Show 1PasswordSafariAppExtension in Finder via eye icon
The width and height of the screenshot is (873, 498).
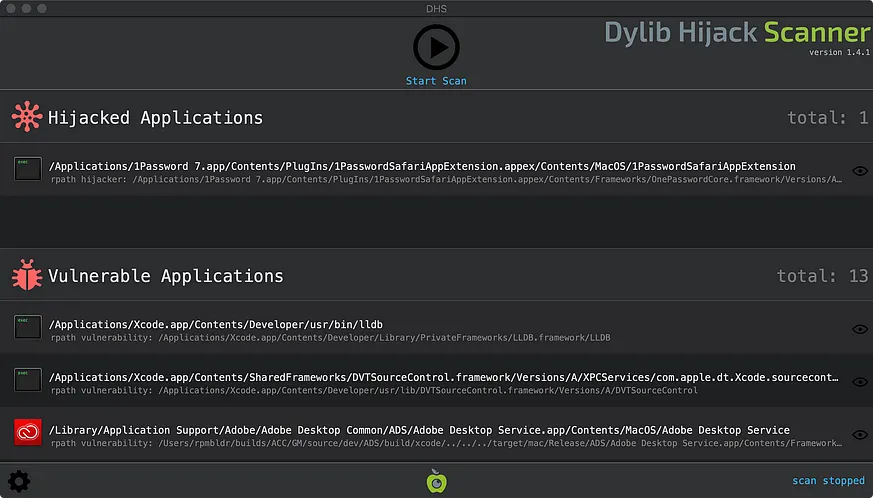point(860,171)
